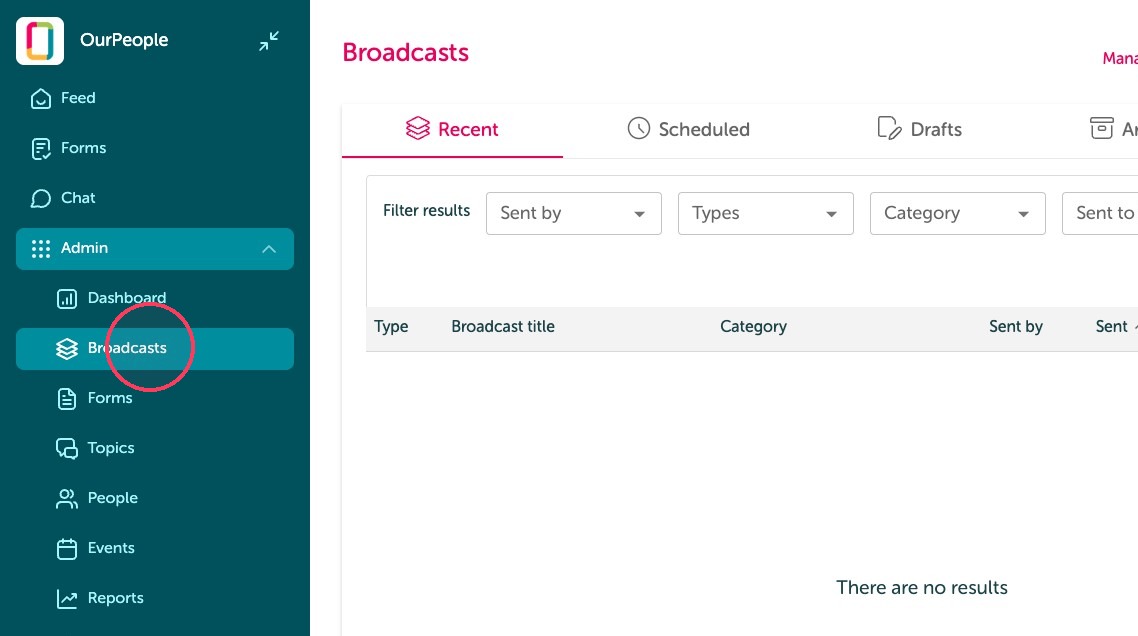Switch to the Recent tab
The width and height of the screenshot is (1138, 636).
coord(452,129)
